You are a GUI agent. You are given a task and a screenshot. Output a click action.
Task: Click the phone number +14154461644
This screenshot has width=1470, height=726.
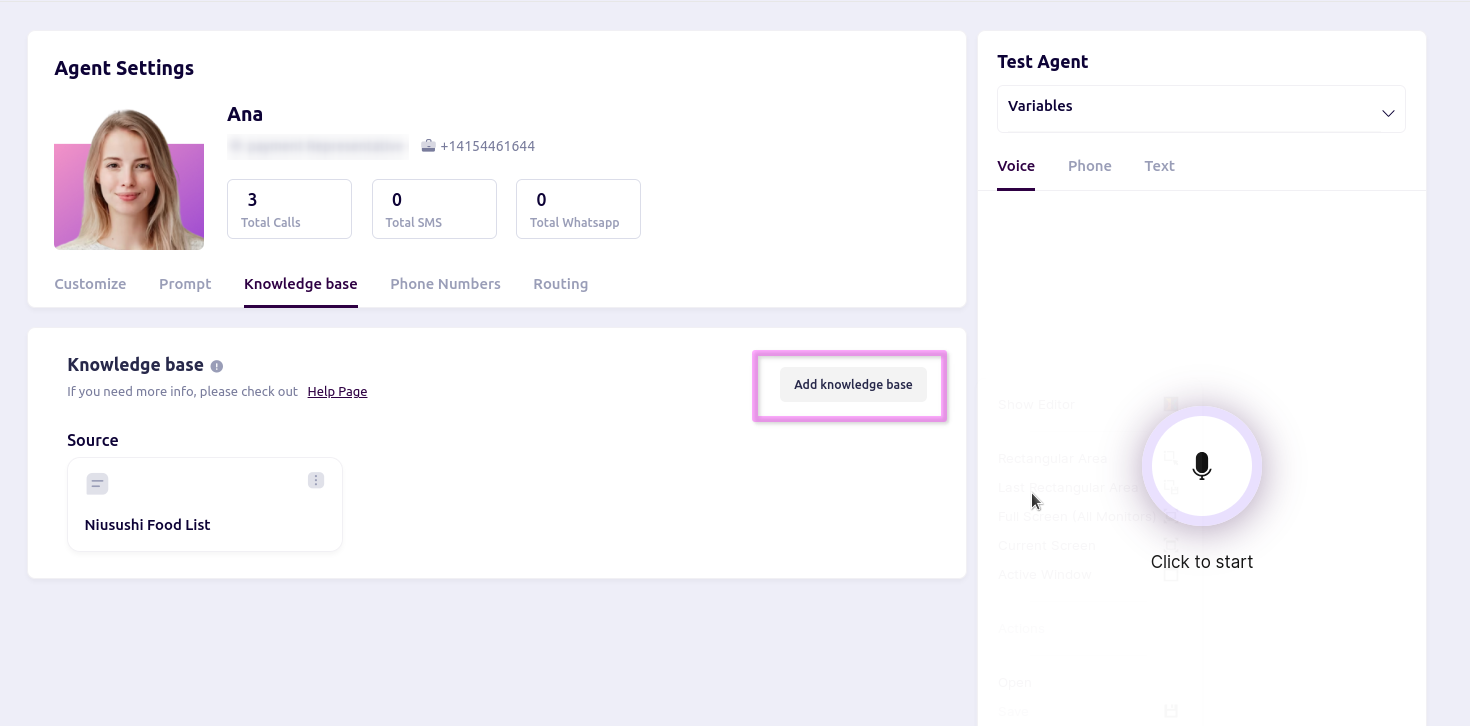pyautogui.click(x=487, y=146)
